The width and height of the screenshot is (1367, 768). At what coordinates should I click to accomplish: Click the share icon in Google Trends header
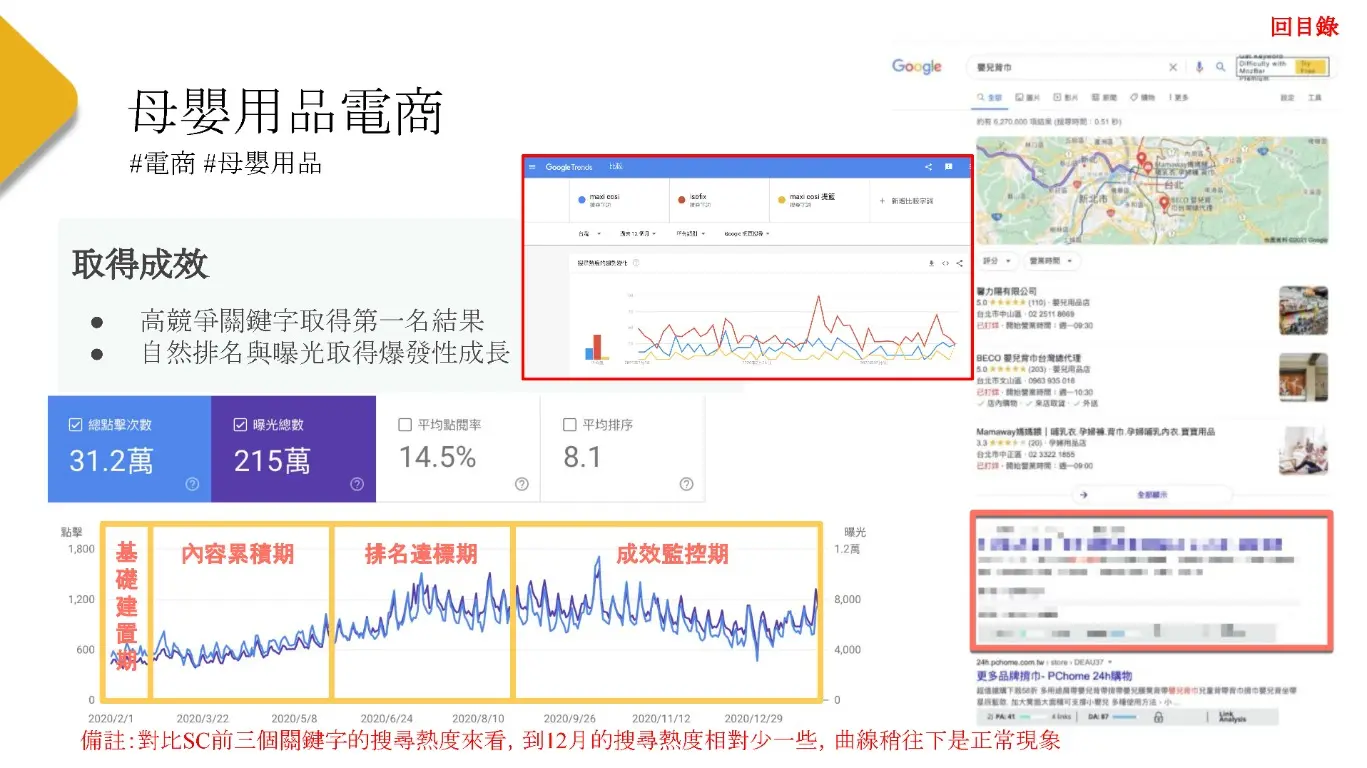pos(929,167)
